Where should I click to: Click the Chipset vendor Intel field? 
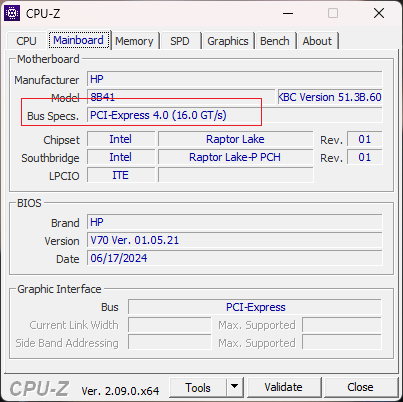[x=121, y=139]
